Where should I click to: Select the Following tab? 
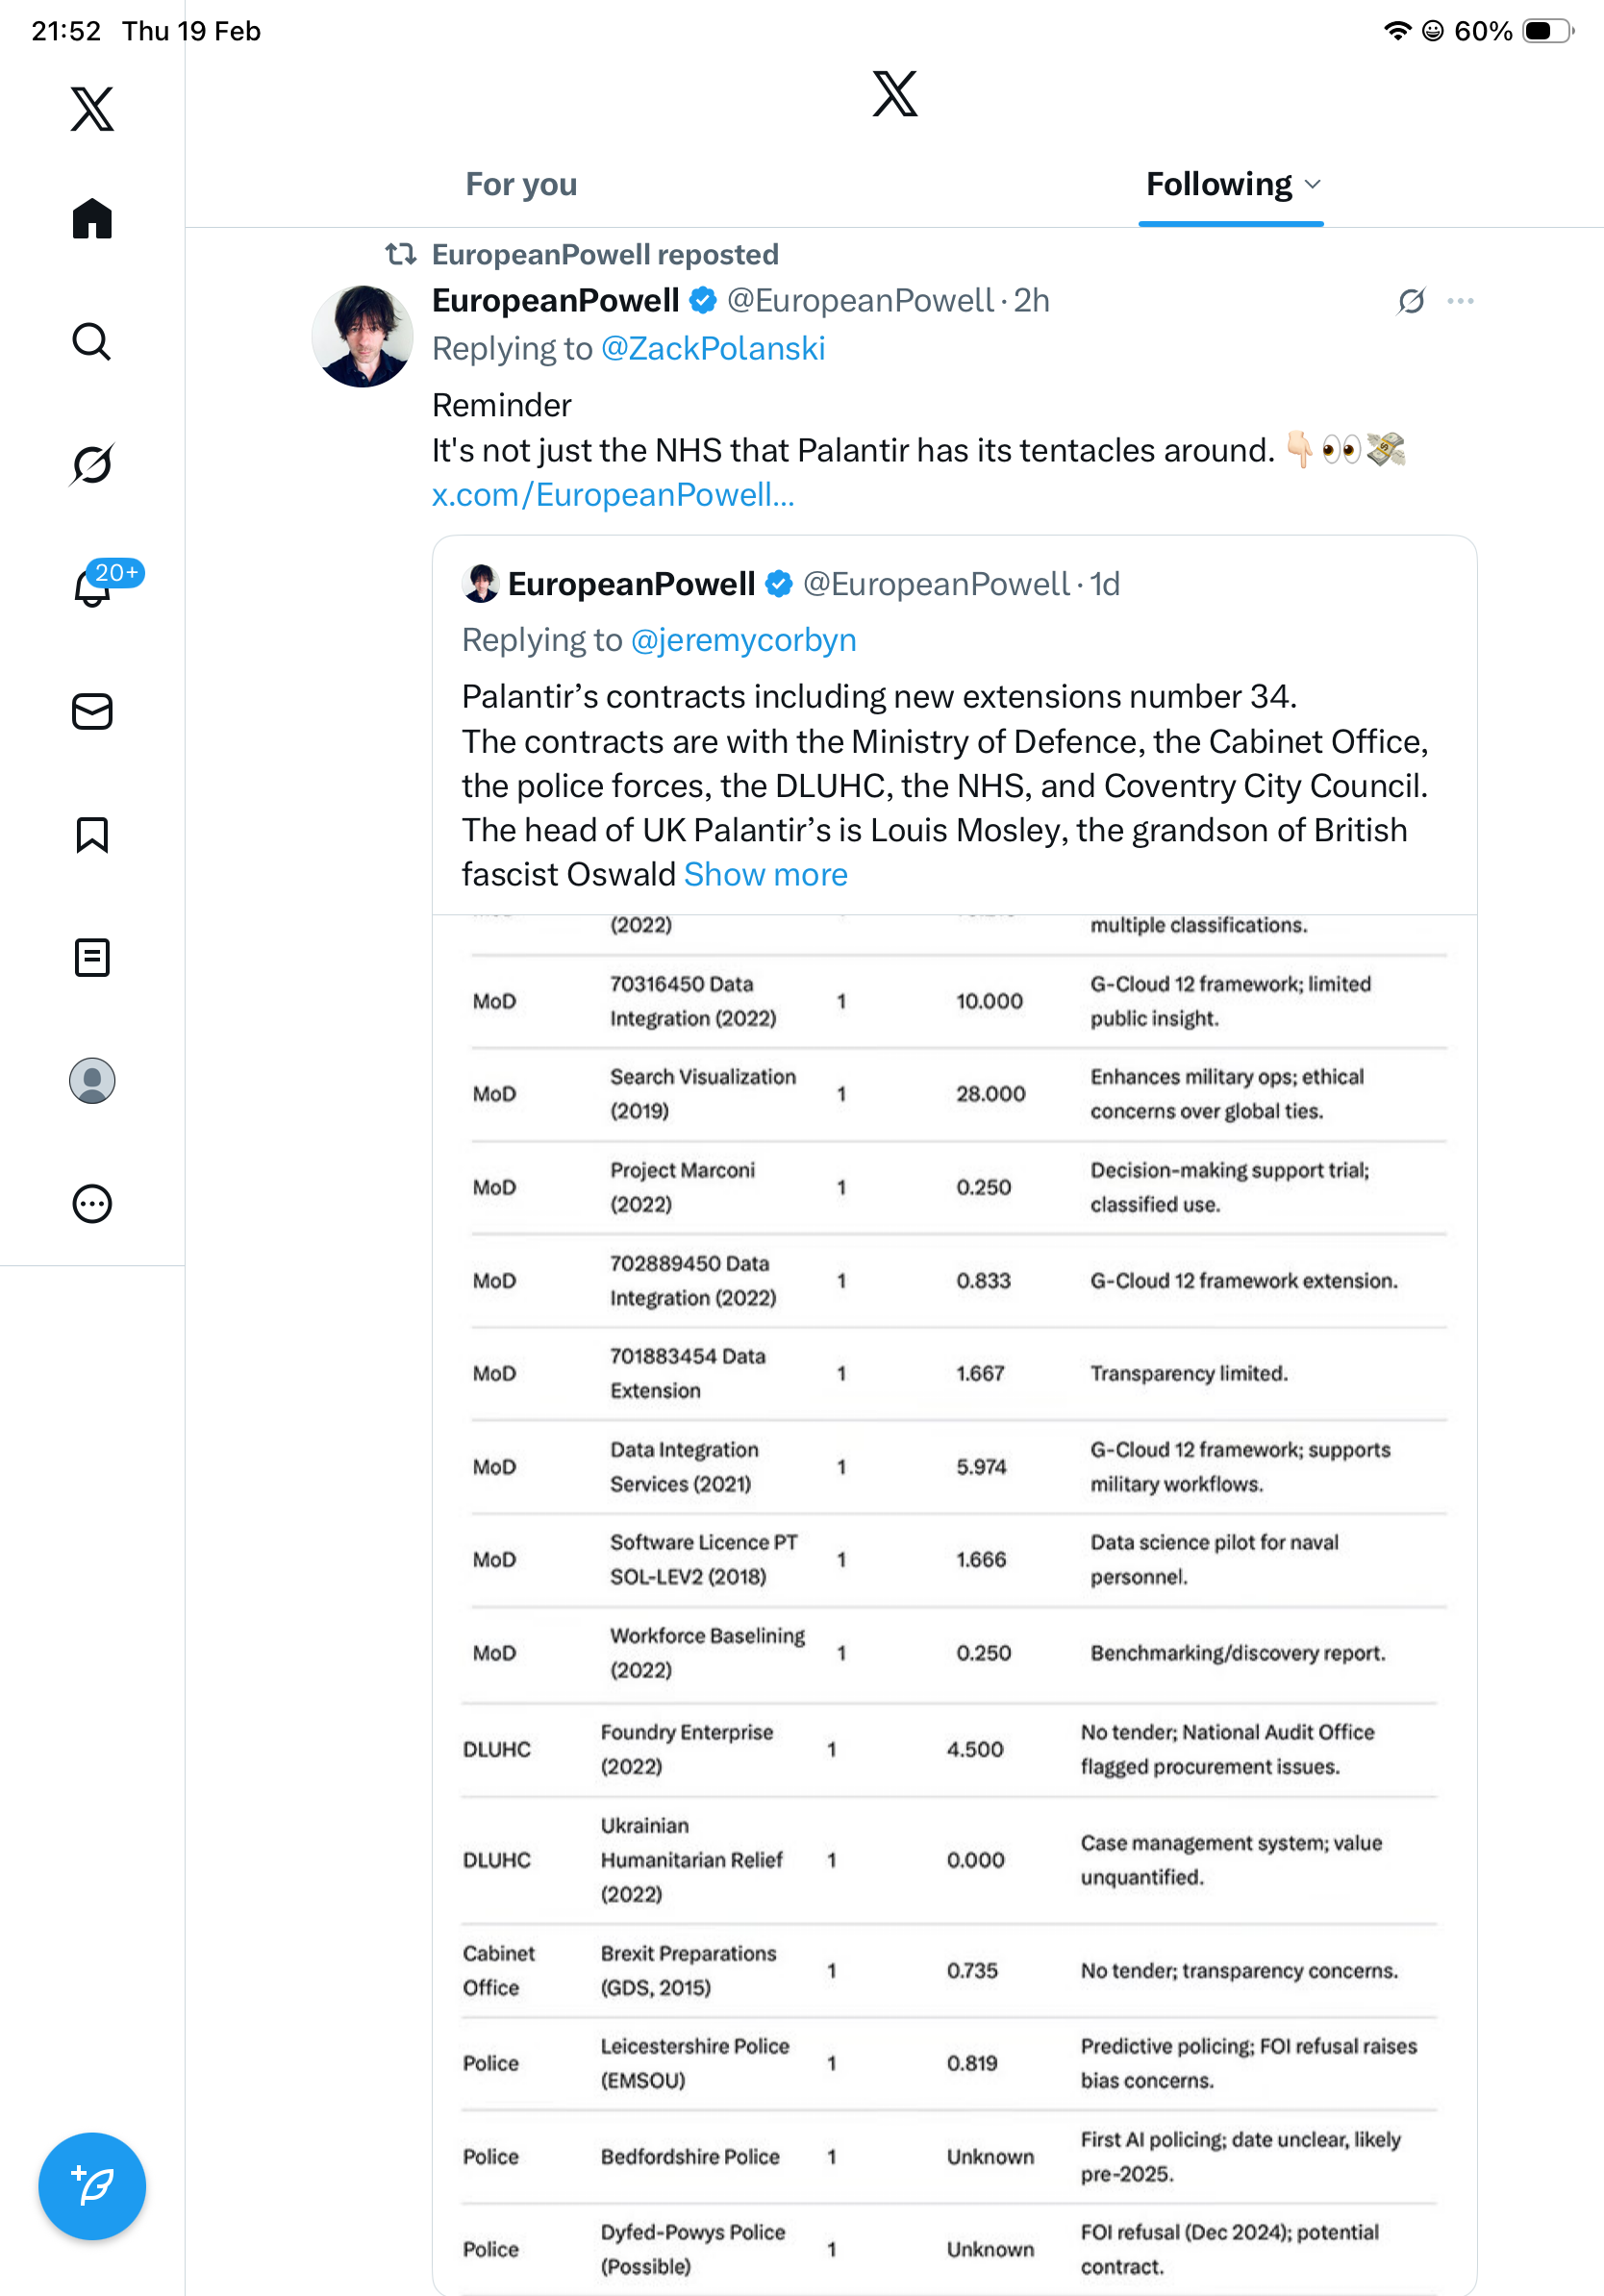tap(1218, 185)
